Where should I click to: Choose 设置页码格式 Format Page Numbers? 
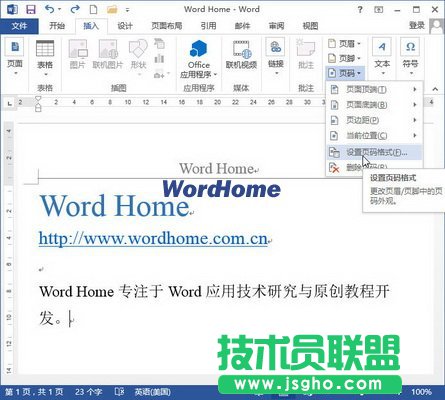coord(374,152)
